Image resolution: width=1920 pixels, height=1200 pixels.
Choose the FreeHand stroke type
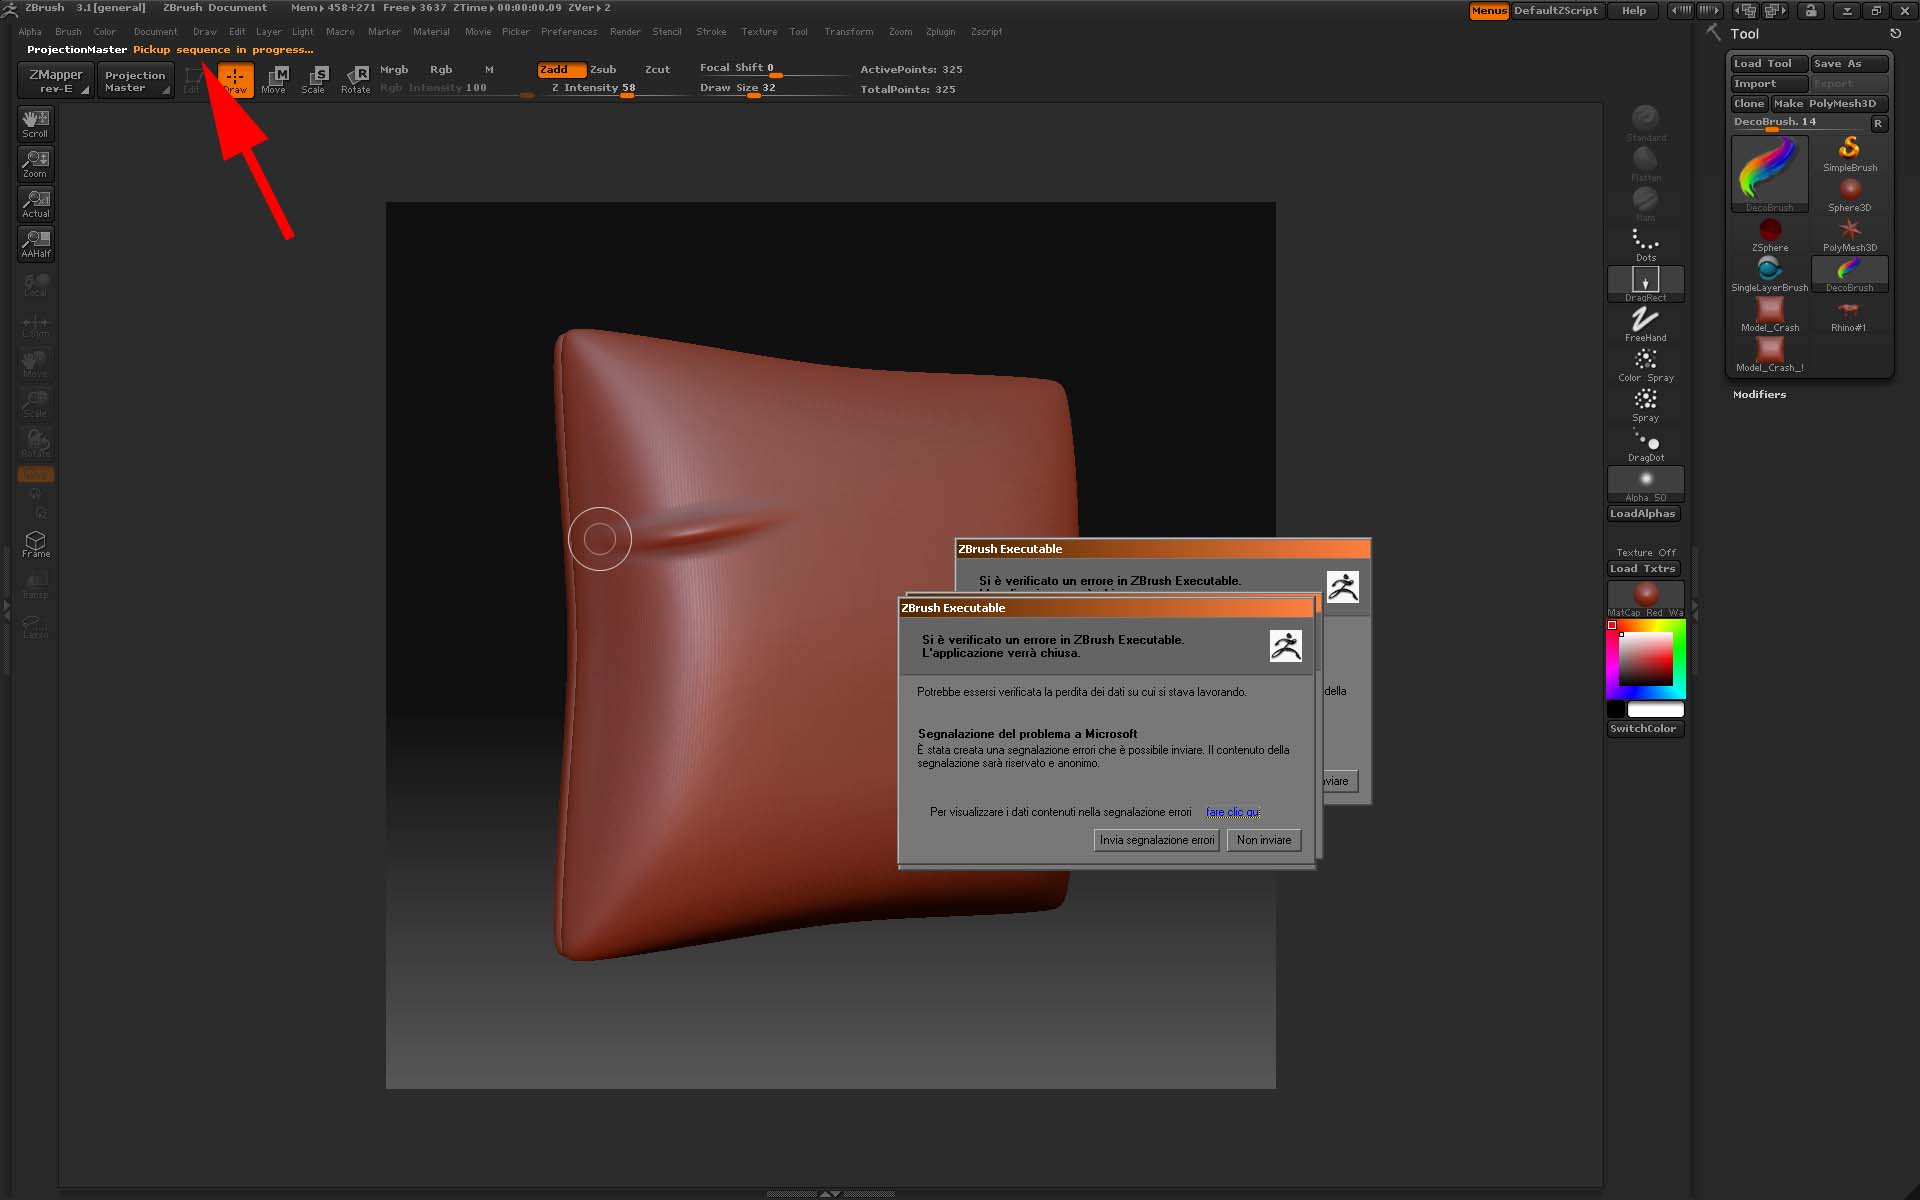pyautogui.click(x=1646, y=324)
